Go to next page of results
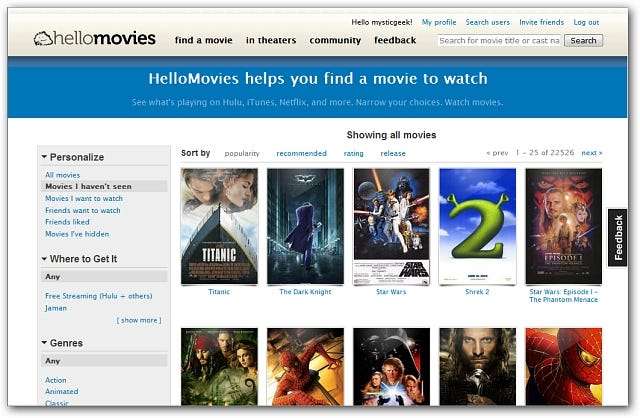Screen dimensions: 640x418 [592, 153]
